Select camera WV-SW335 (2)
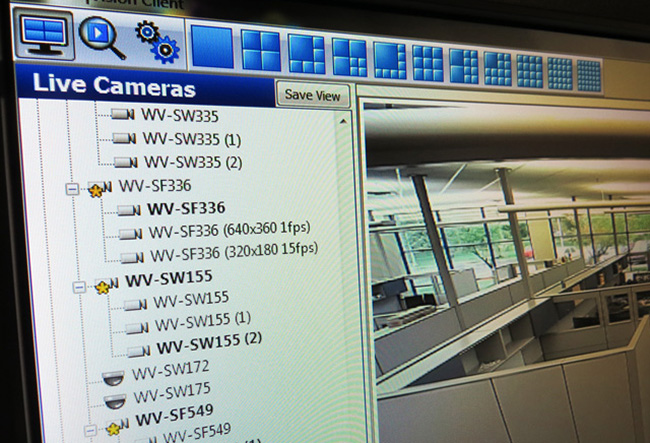The image size is (650, 443). click(193, 162)
